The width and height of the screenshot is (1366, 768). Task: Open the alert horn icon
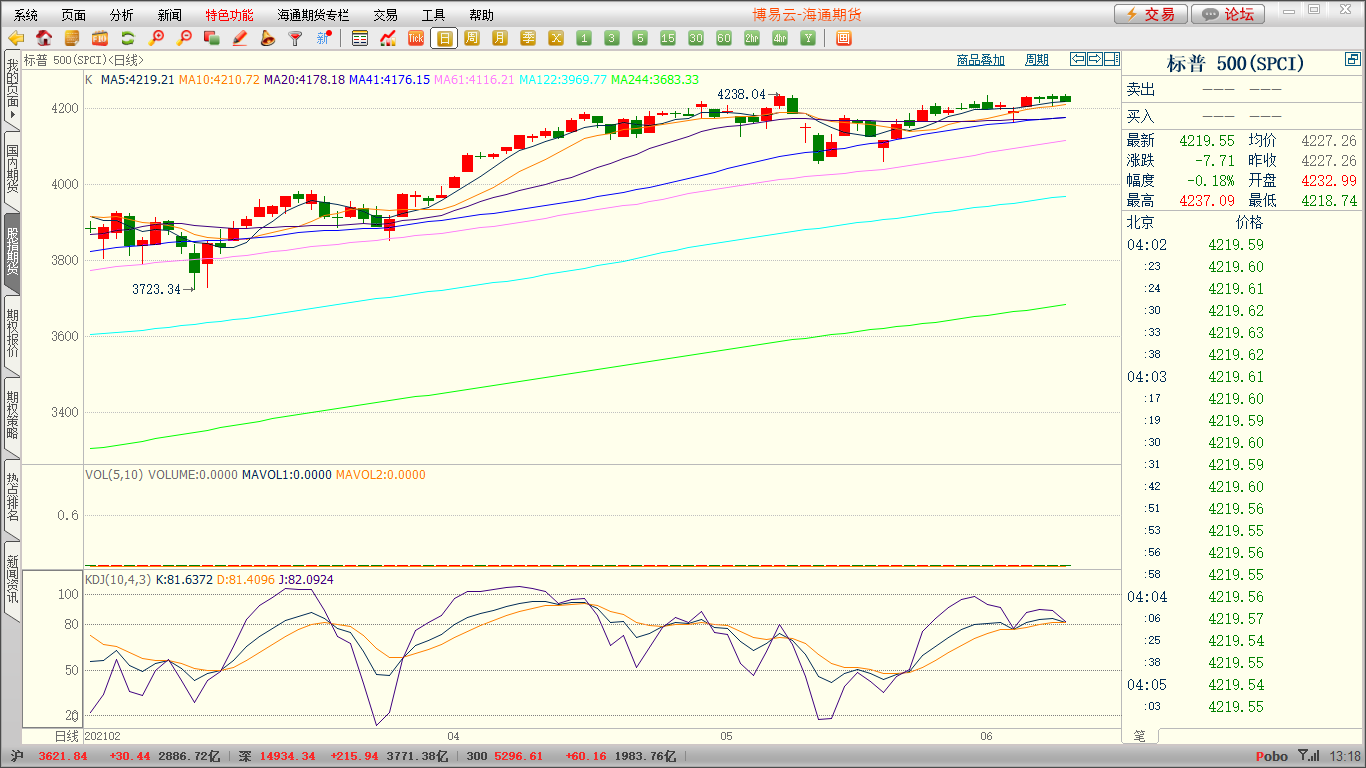(x=268, y=38)
